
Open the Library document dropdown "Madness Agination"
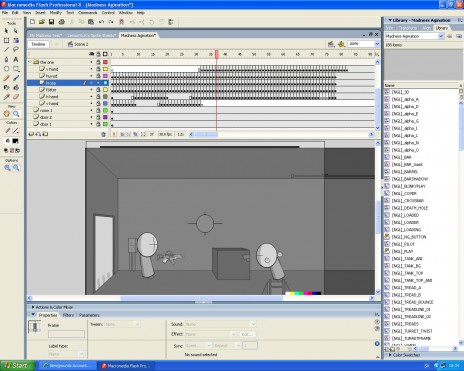[441, 36]
